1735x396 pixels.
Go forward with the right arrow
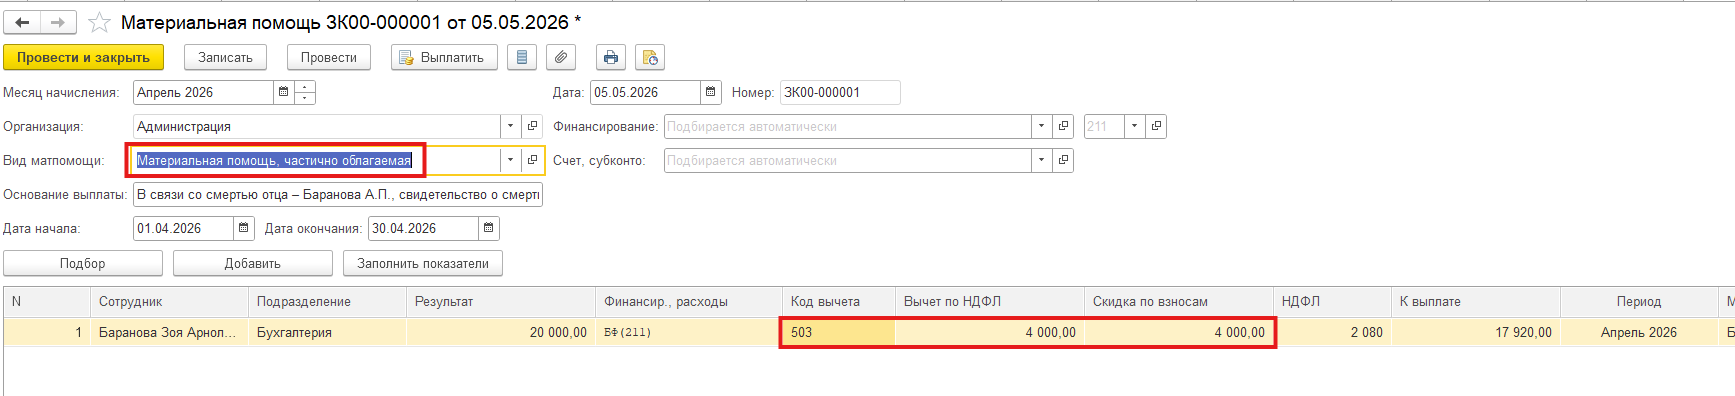pyautogui.click(x=58, y=22)
